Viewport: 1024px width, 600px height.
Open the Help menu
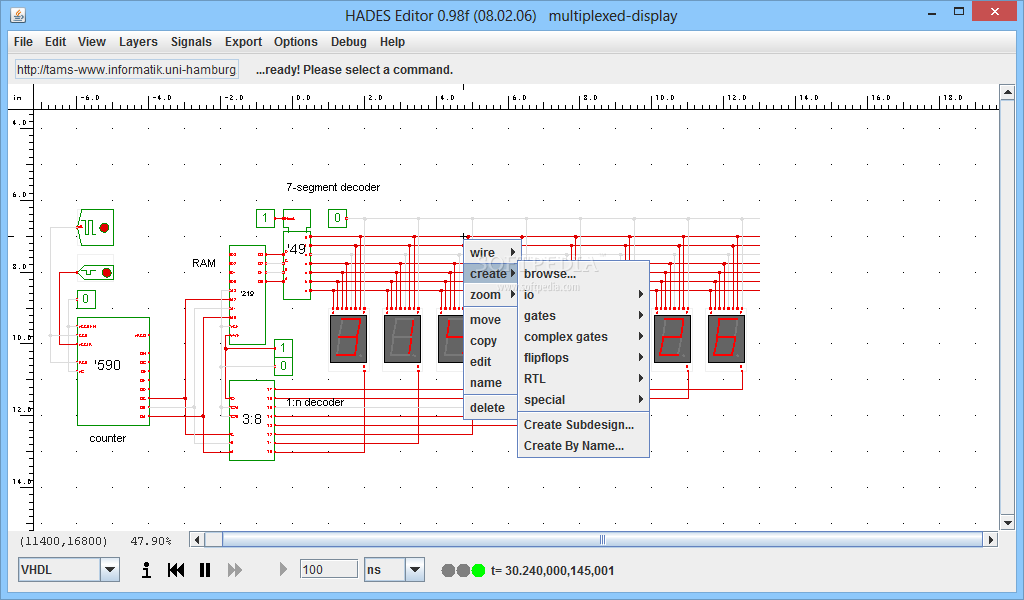tap(392, 42)
